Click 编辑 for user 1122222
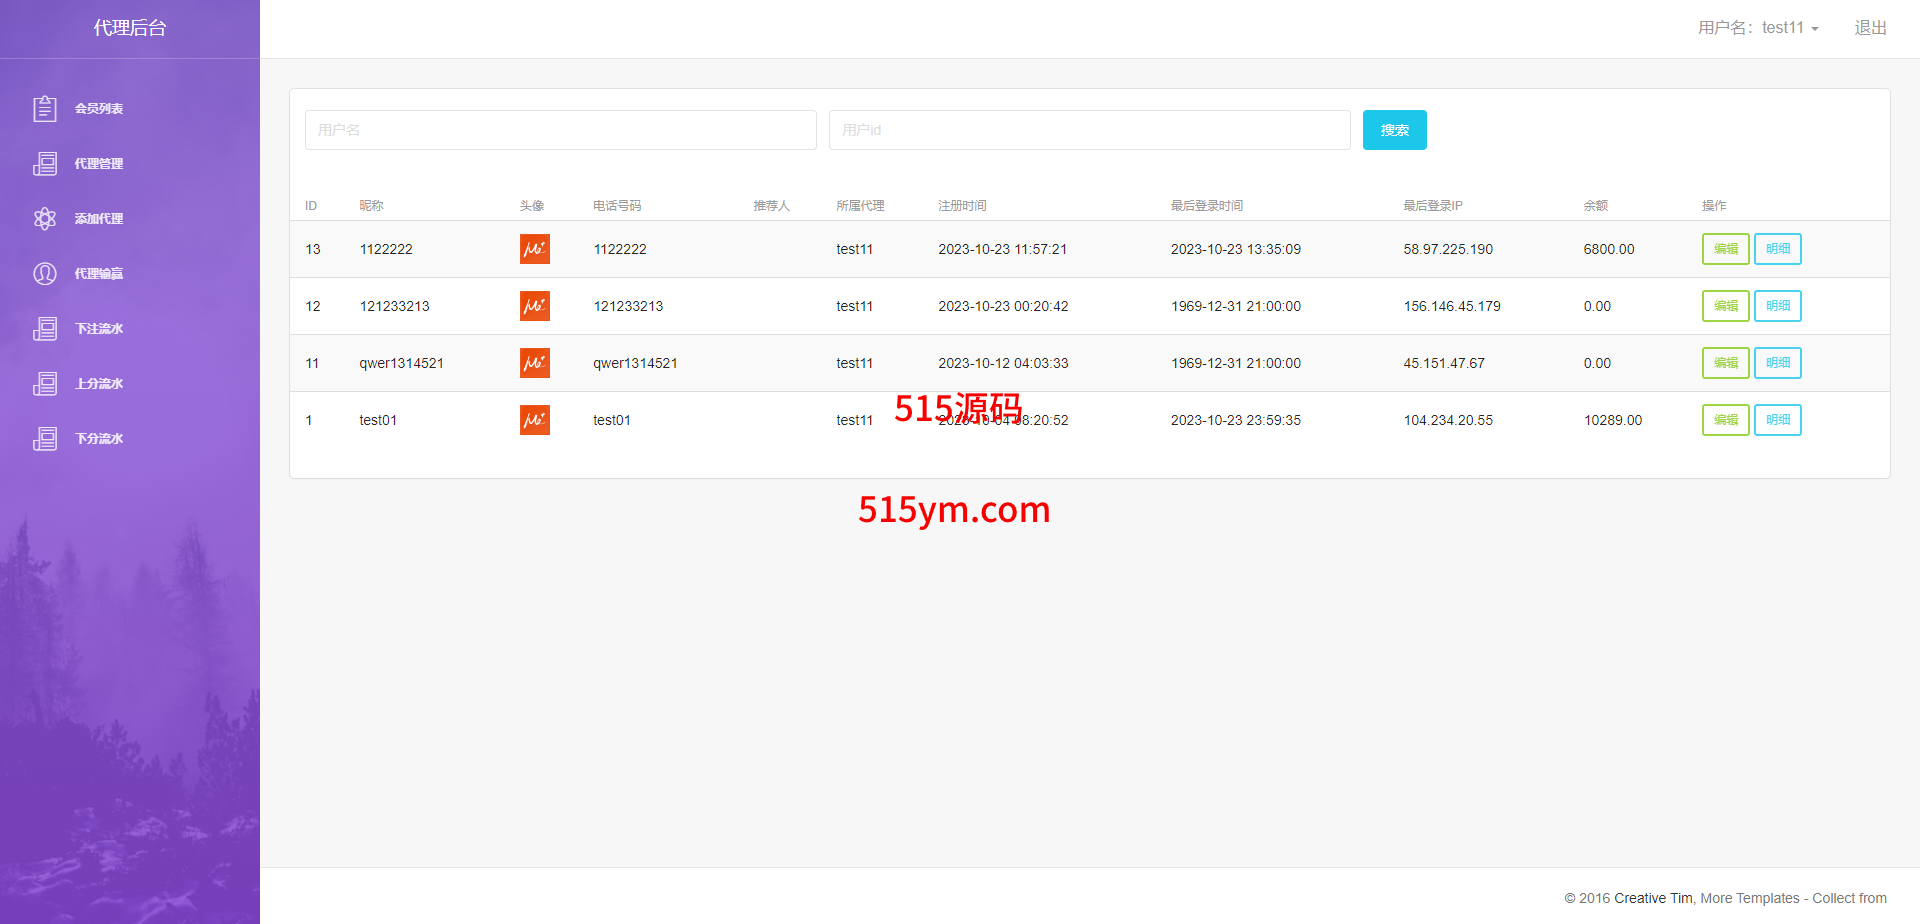Image resolution: width=1920 pixels, height=924 pixels. [x=1725, y=249]
